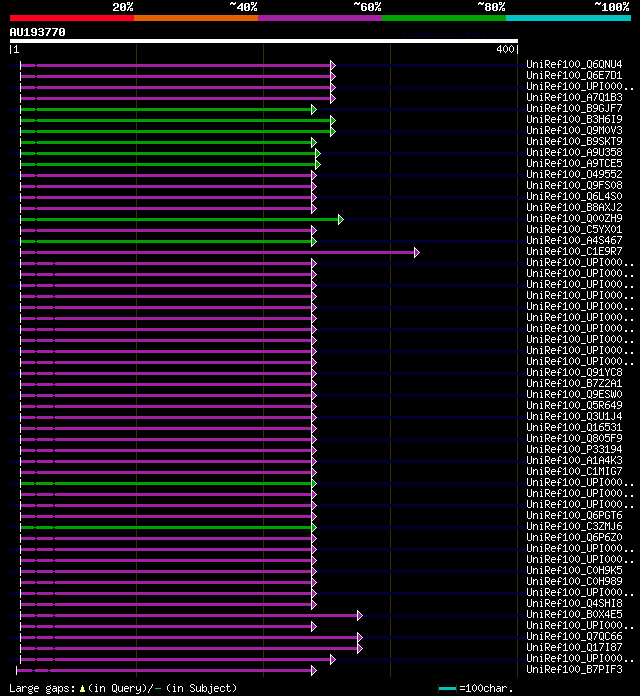The width and height of the screenshot is (640, 696).
Task: Select the UniRef100_B7Z2A1 subject label
Action: (574, 384)
